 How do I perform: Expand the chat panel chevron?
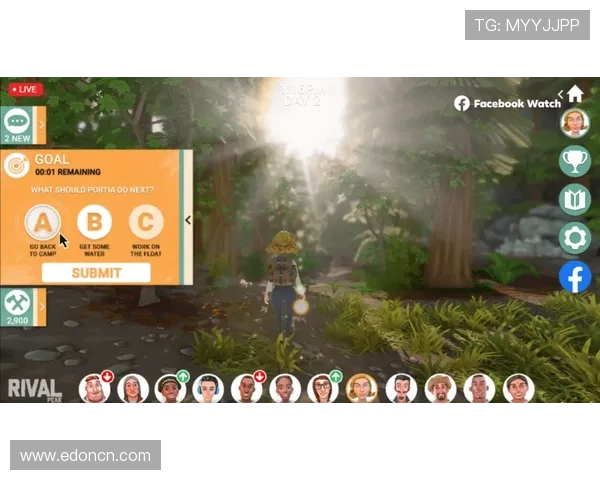coord(41,125)
